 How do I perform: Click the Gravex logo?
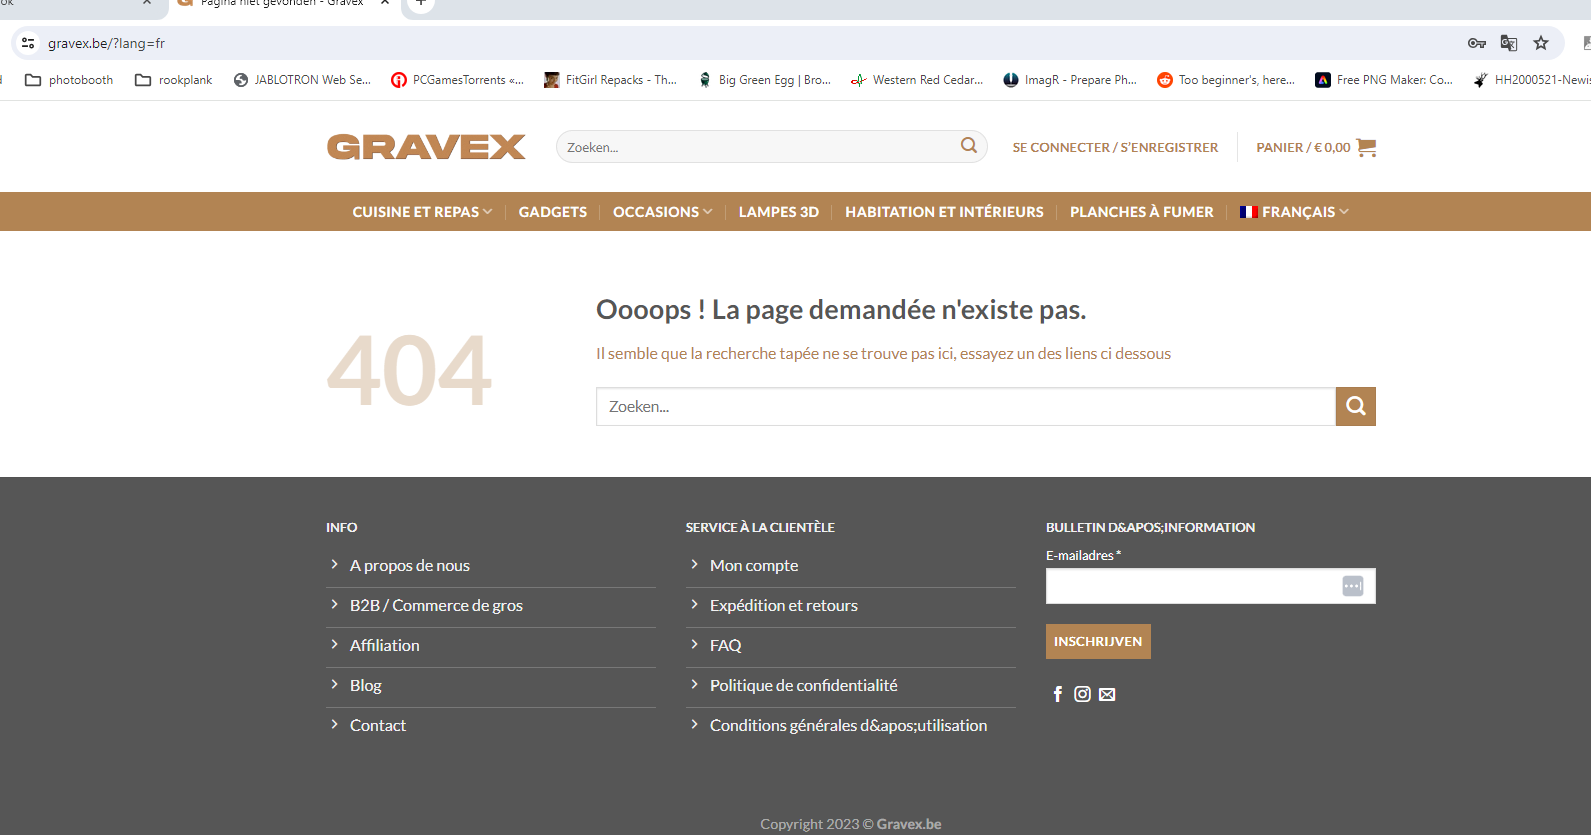426,147
